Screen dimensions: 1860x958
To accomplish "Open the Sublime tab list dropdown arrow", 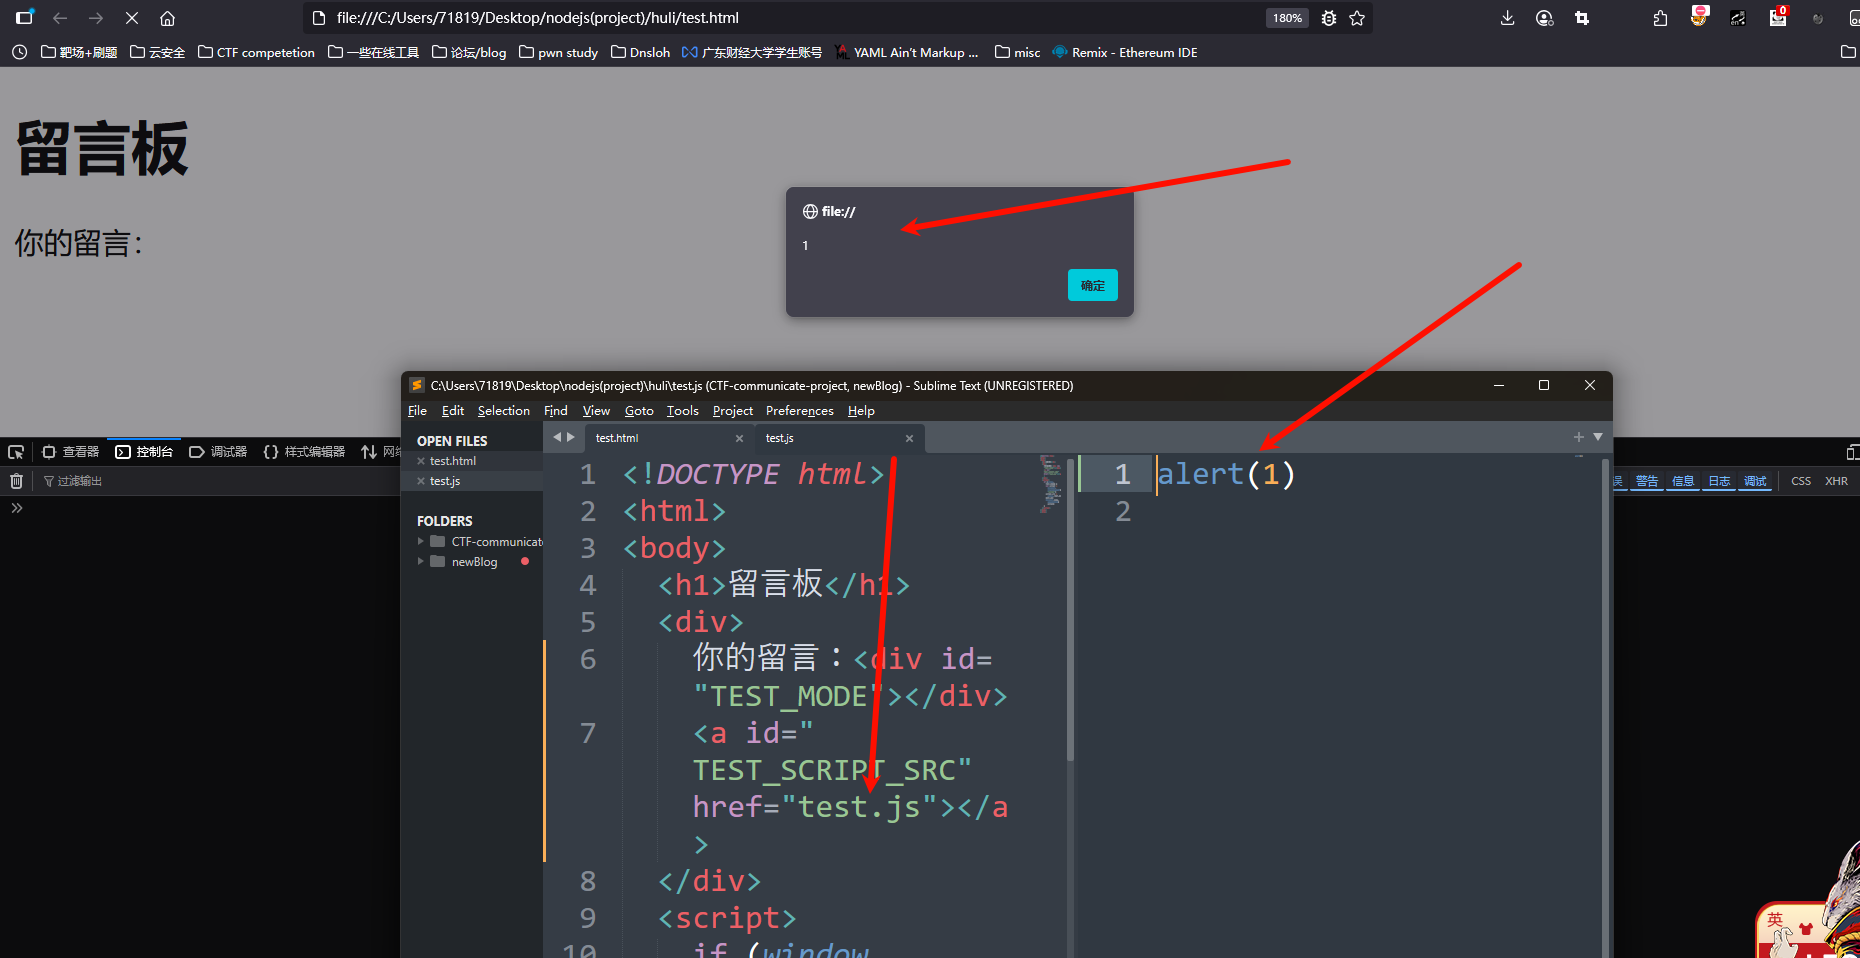I will click(1598, 437).
